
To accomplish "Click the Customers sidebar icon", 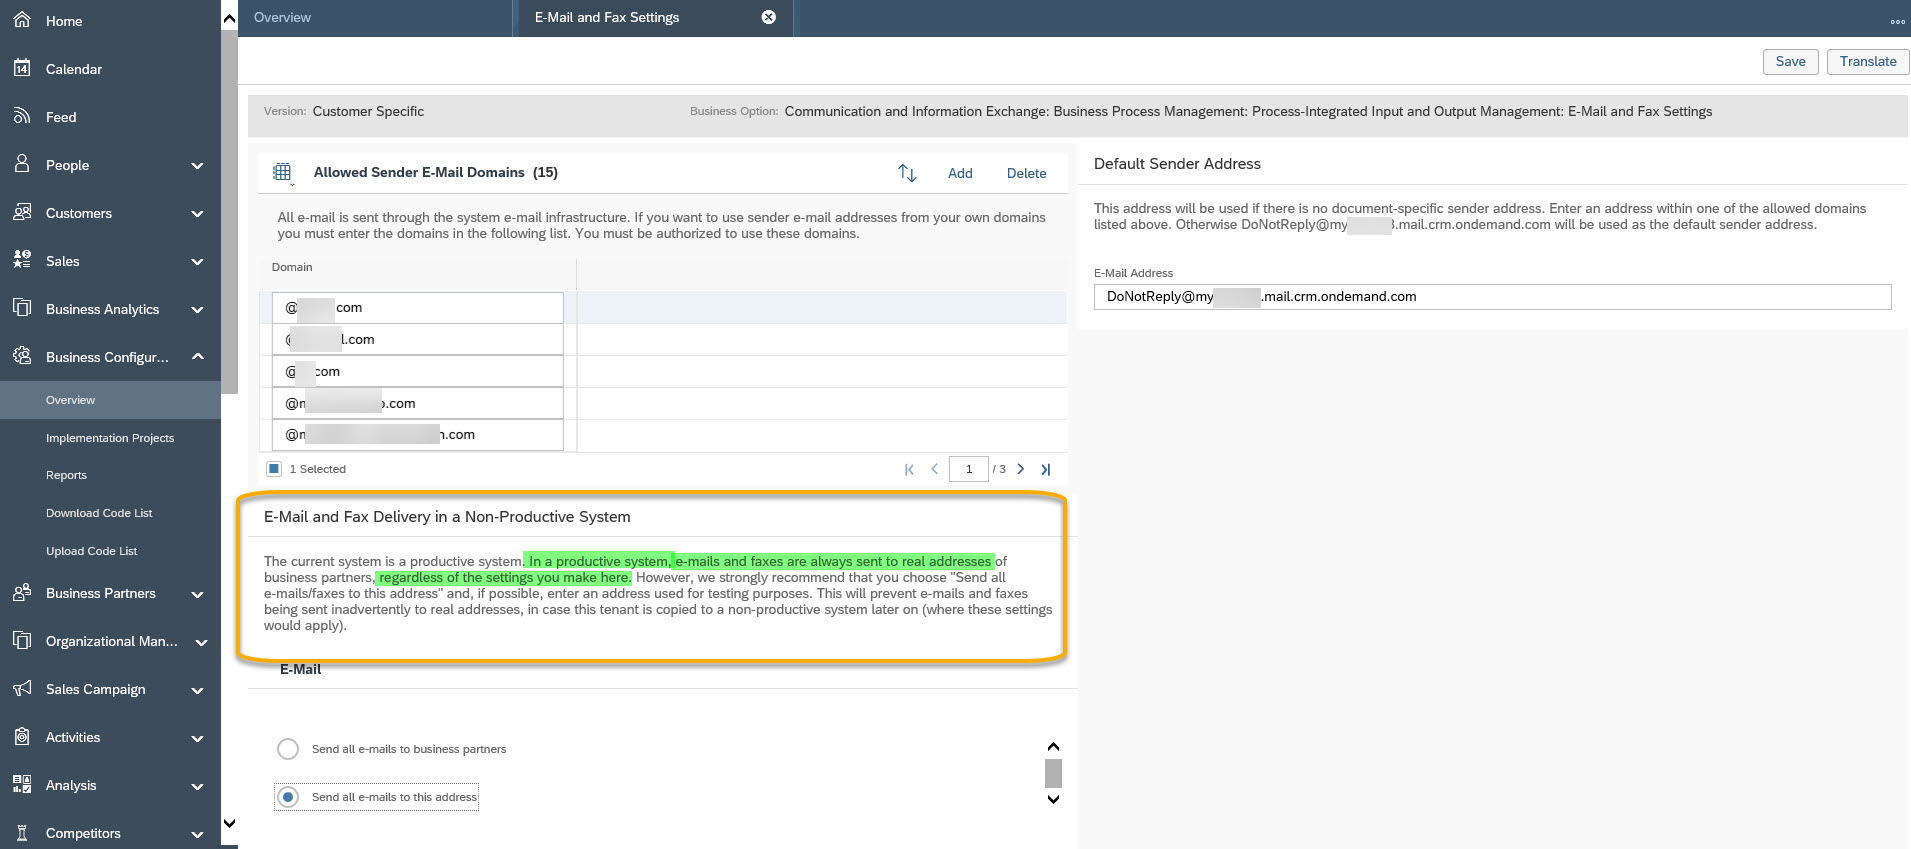I will (21, 212).
